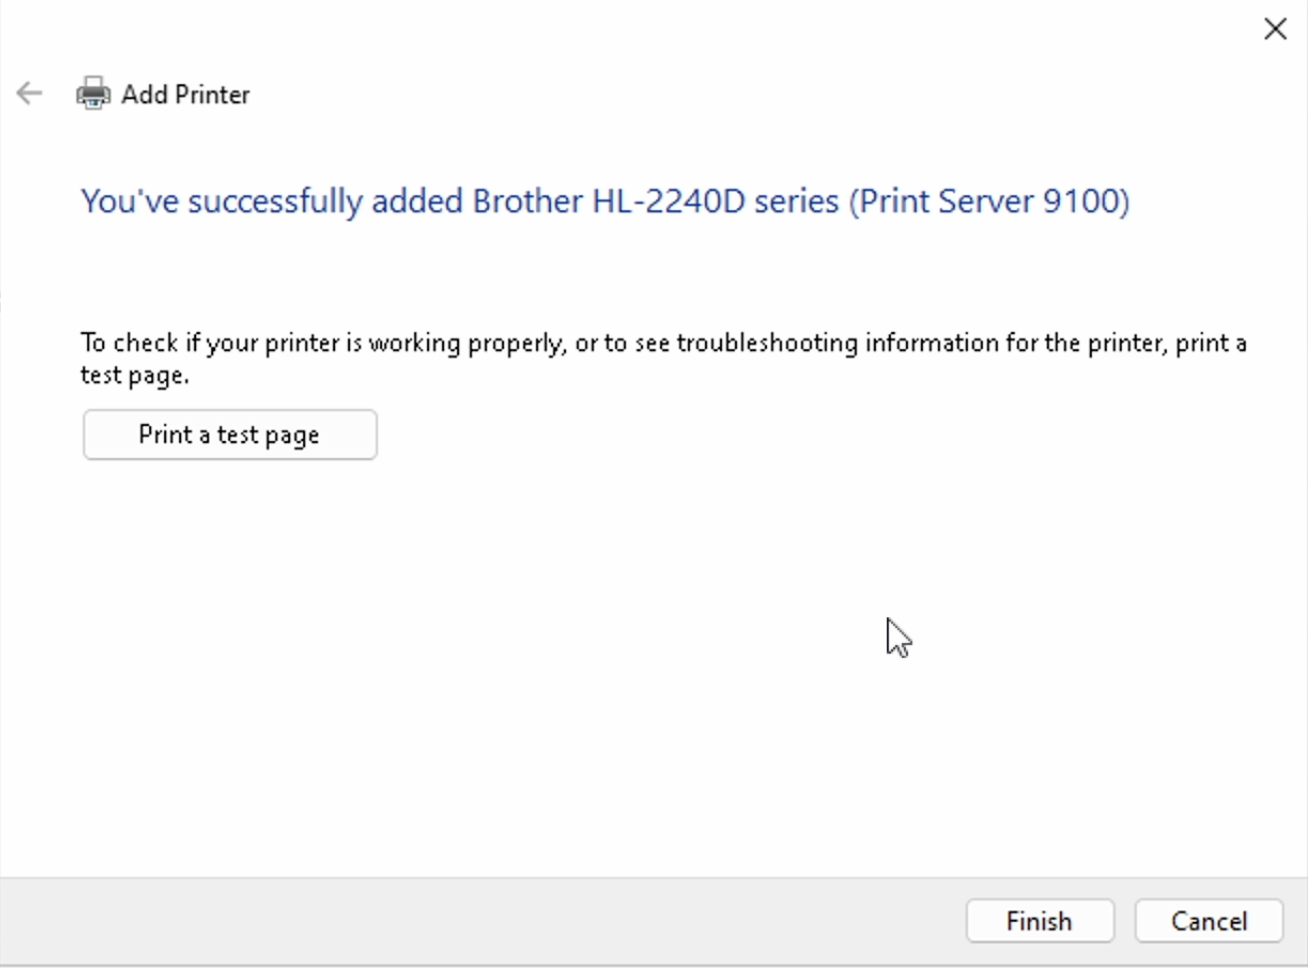
Task: Click the left-pointing navigation arrow
Action: coord(29,93)
